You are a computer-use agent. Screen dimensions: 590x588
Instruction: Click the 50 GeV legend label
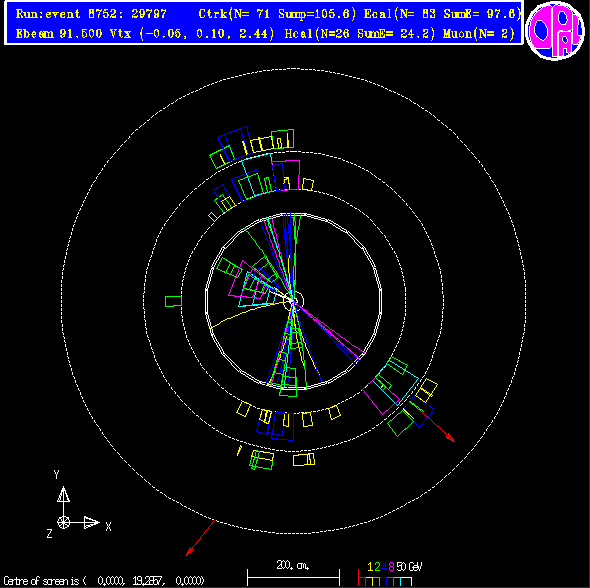[x=409, y=567]
